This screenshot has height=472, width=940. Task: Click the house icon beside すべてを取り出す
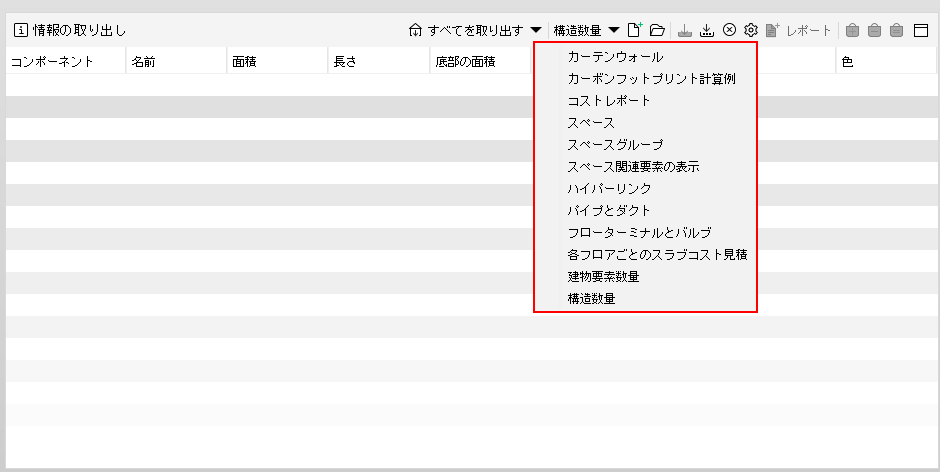[415, 30]
